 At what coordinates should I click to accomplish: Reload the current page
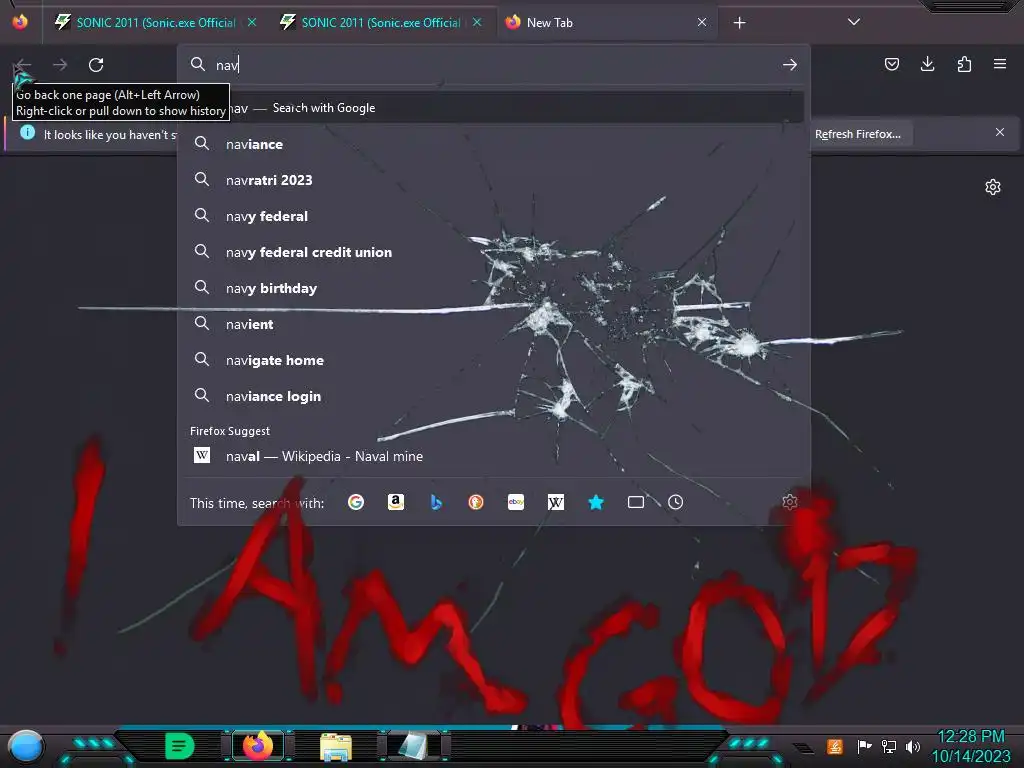pos(96,65)
